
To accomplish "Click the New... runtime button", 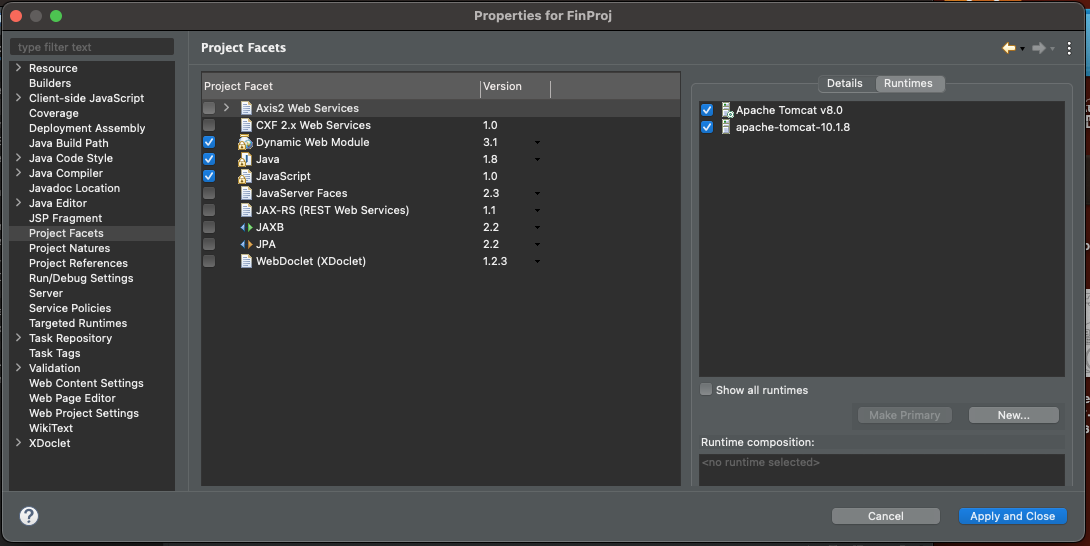I will (x=1014, y=415).
